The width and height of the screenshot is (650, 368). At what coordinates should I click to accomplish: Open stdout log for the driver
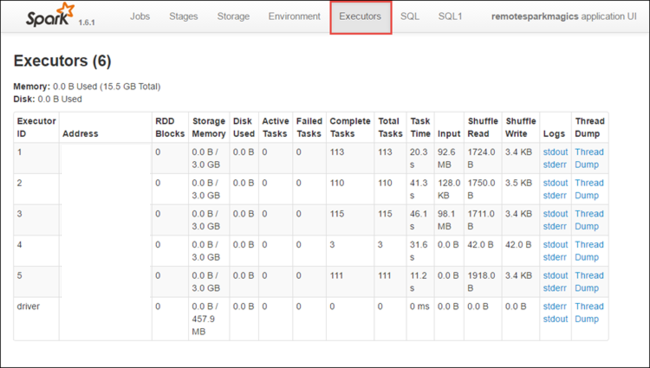555,319
